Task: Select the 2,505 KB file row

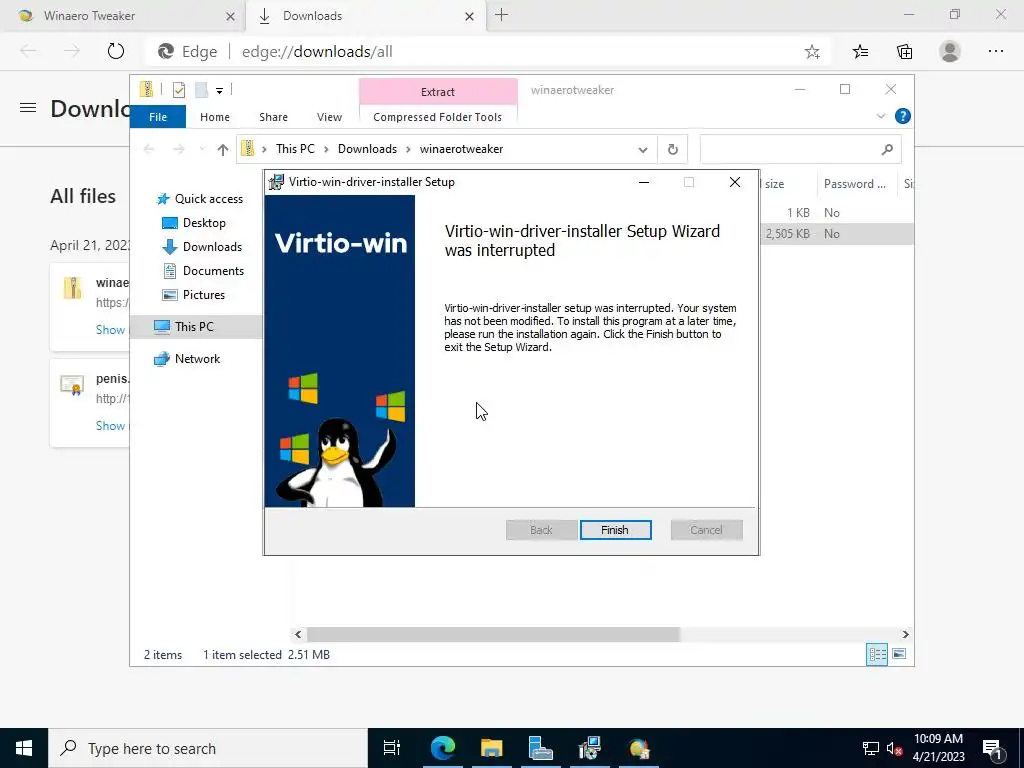Action: tap(837, 234)
